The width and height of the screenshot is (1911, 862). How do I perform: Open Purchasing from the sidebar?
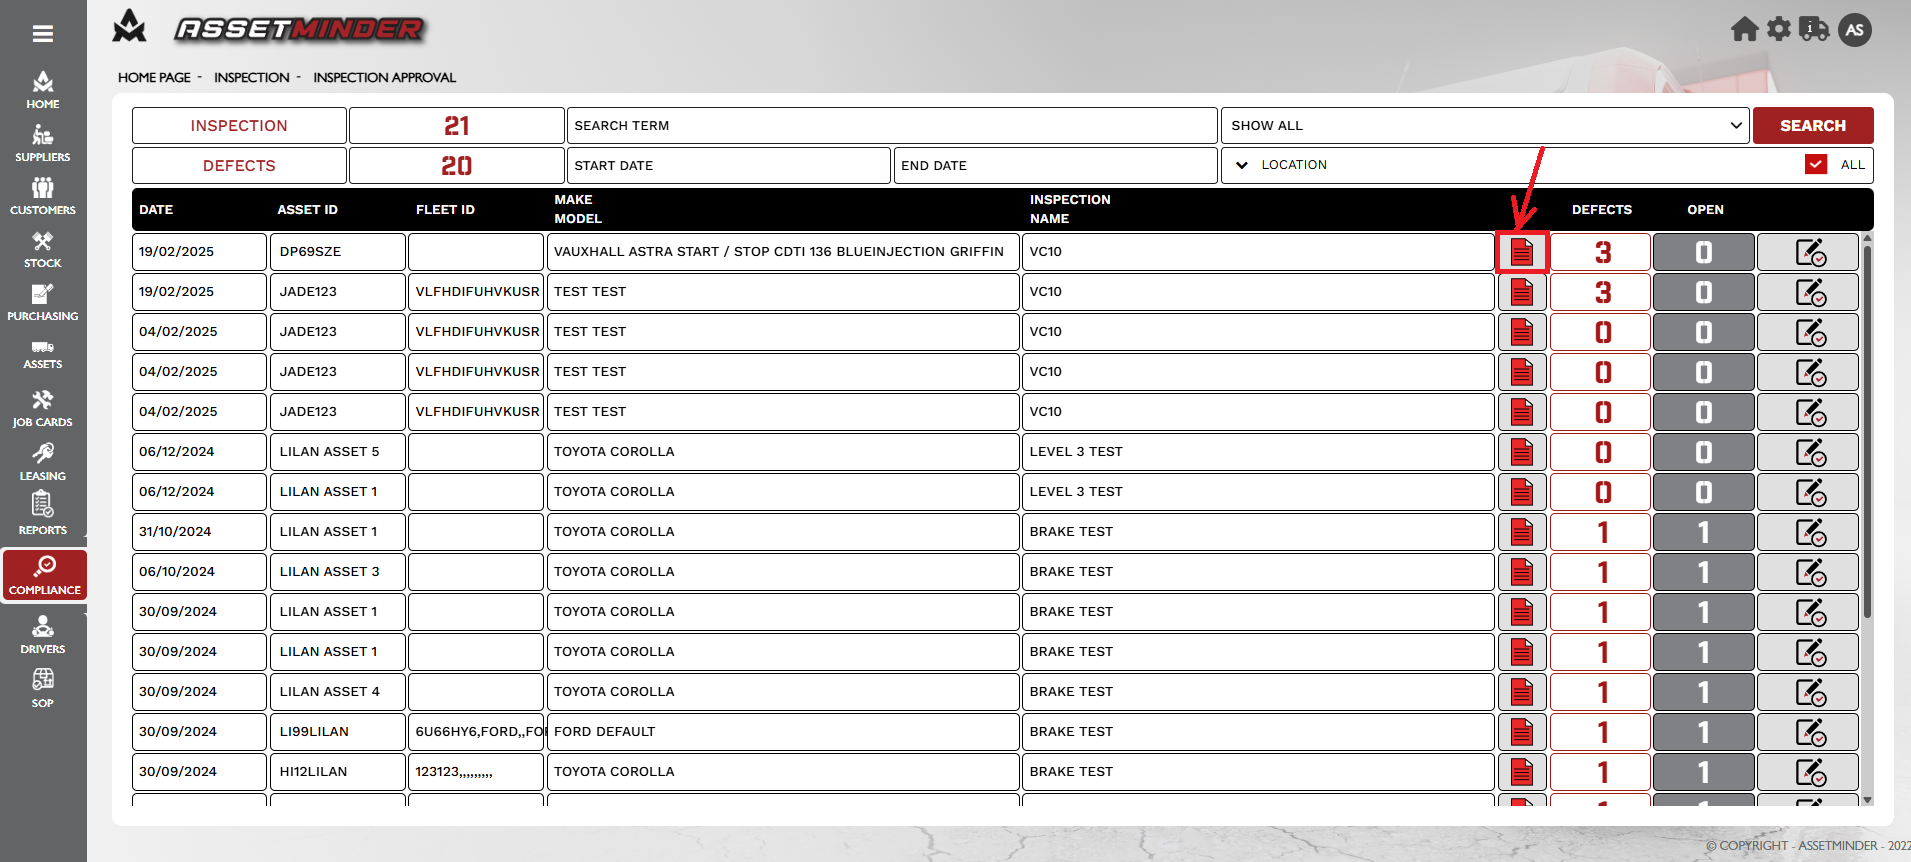coord(43,303)
